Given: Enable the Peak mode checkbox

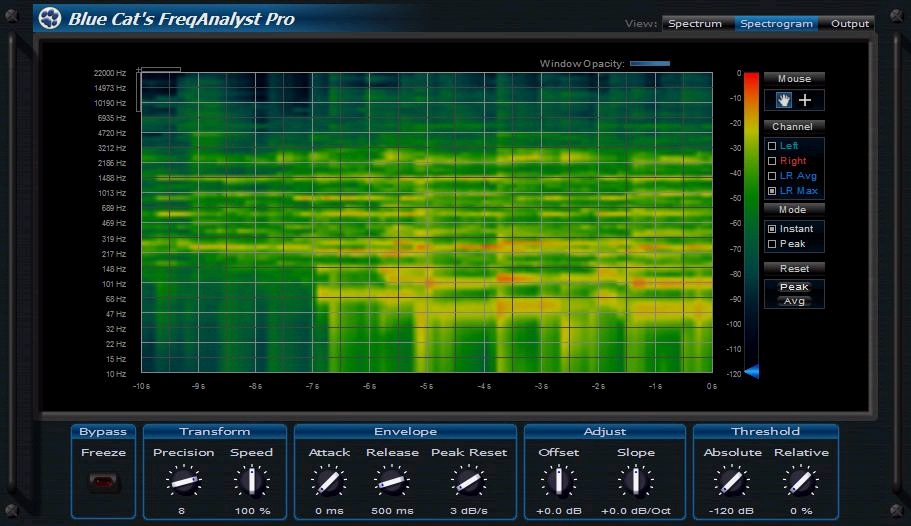Looking at the screenshot, I should click(x=772, y=244).
